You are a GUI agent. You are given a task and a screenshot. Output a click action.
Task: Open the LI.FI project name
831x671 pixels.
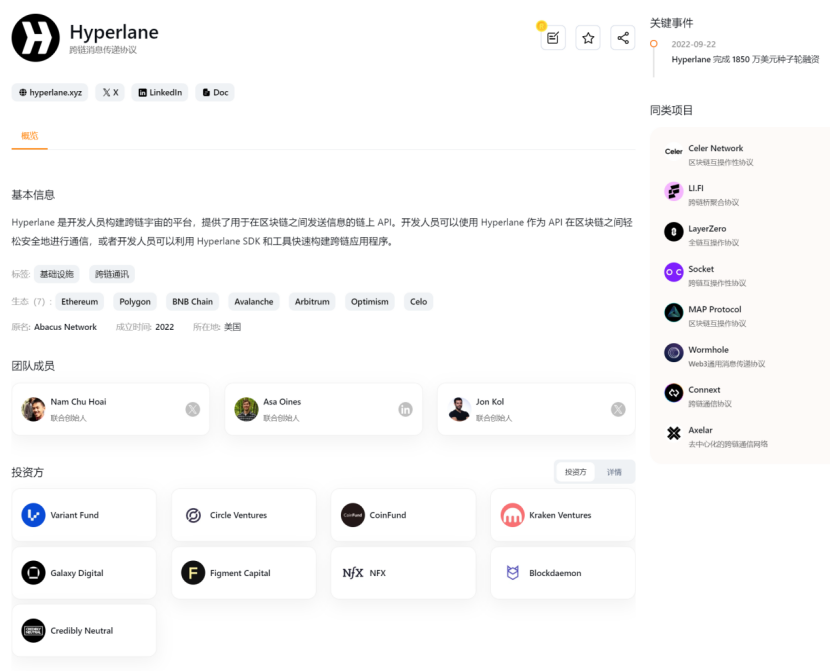(x=696, y=188)
